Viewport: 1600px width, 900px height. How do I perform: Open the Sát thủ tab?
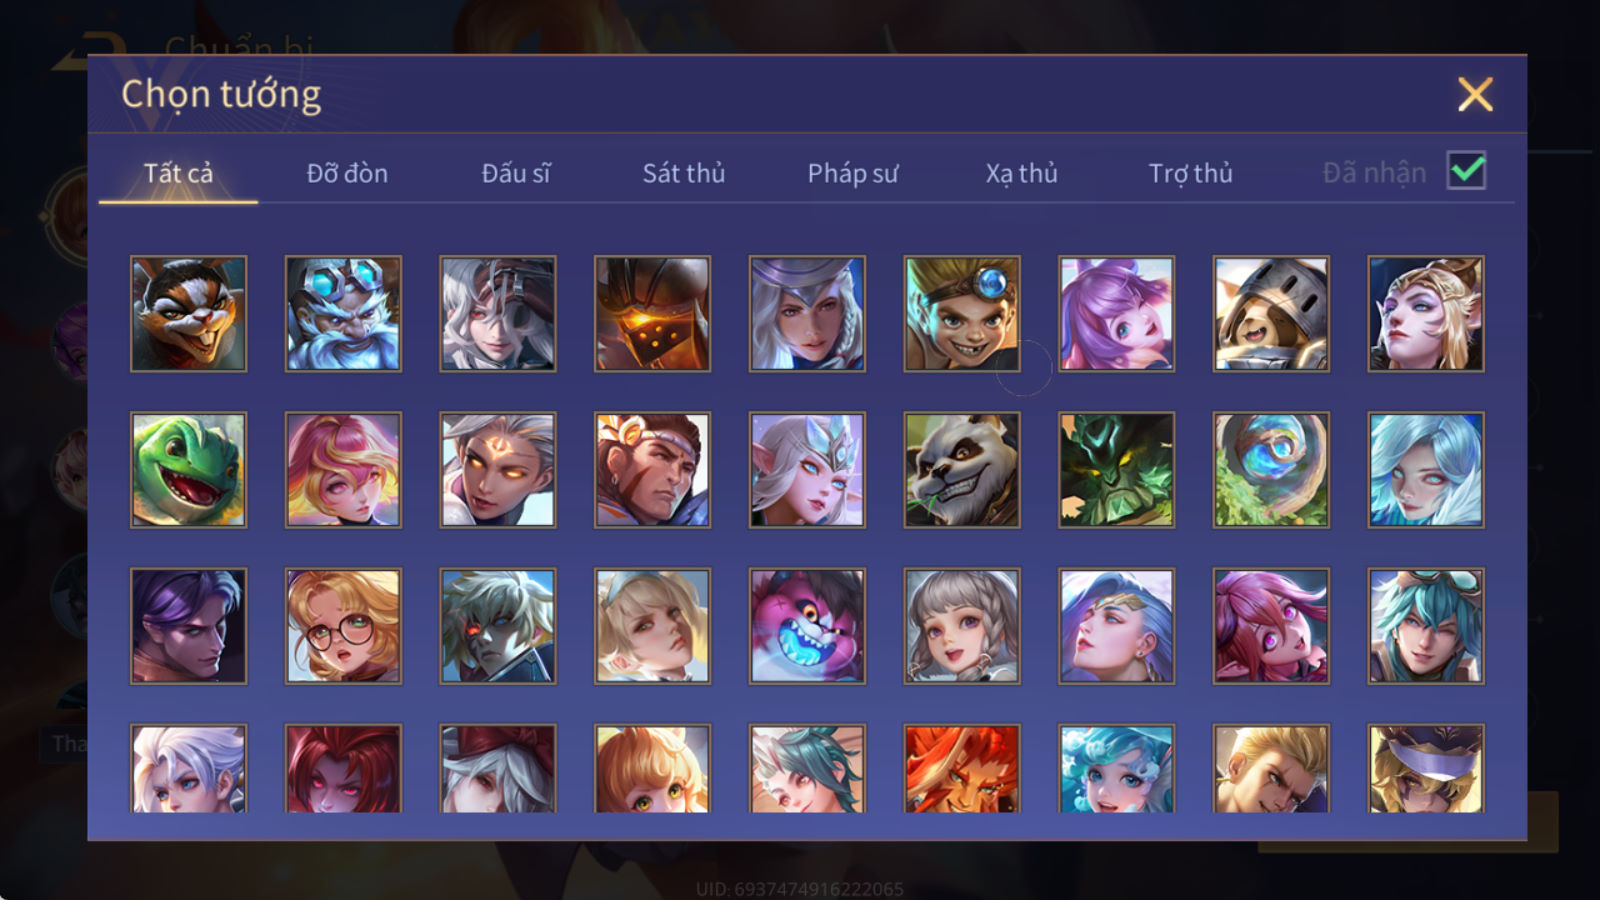tap(684, 173)
